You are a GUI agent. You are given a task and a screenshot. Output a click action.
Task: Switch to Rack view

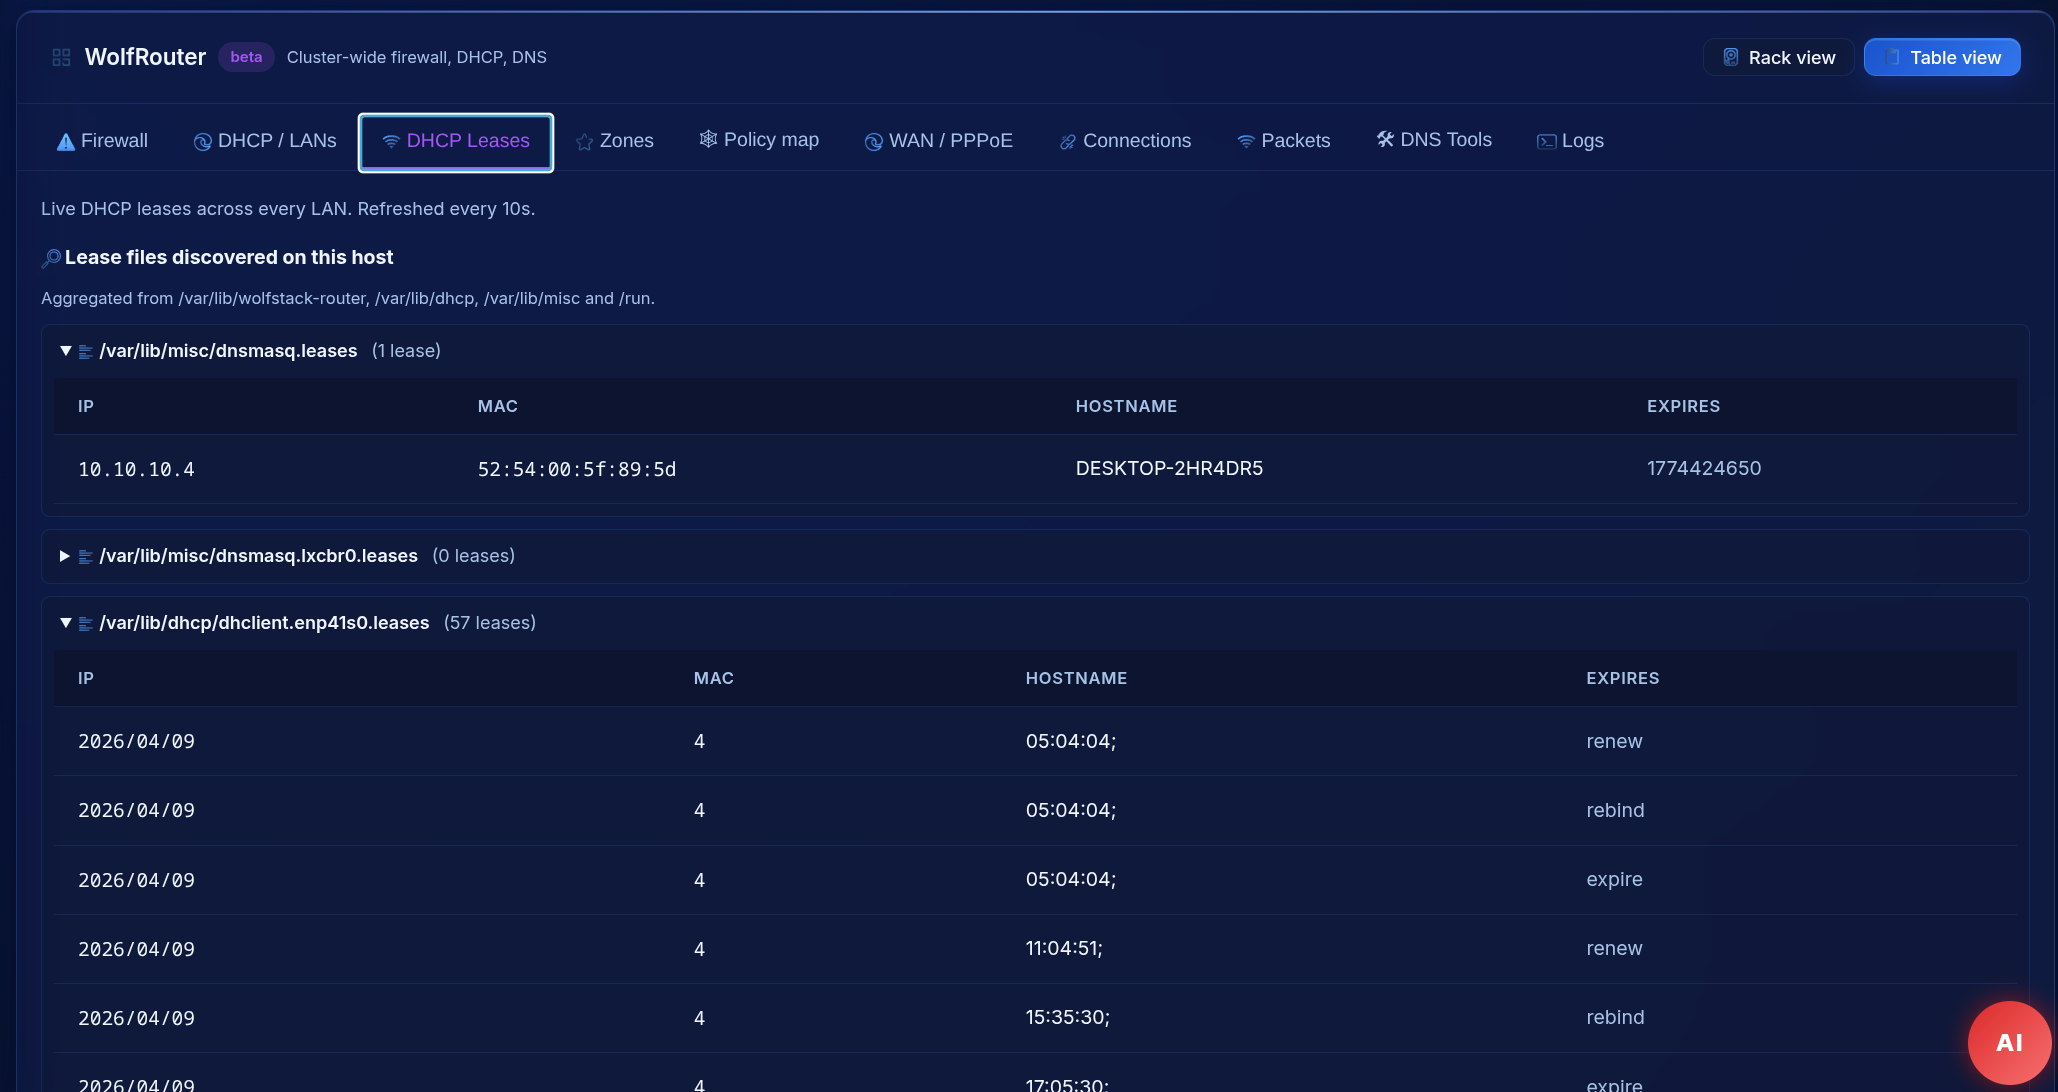click(1778, 58)
